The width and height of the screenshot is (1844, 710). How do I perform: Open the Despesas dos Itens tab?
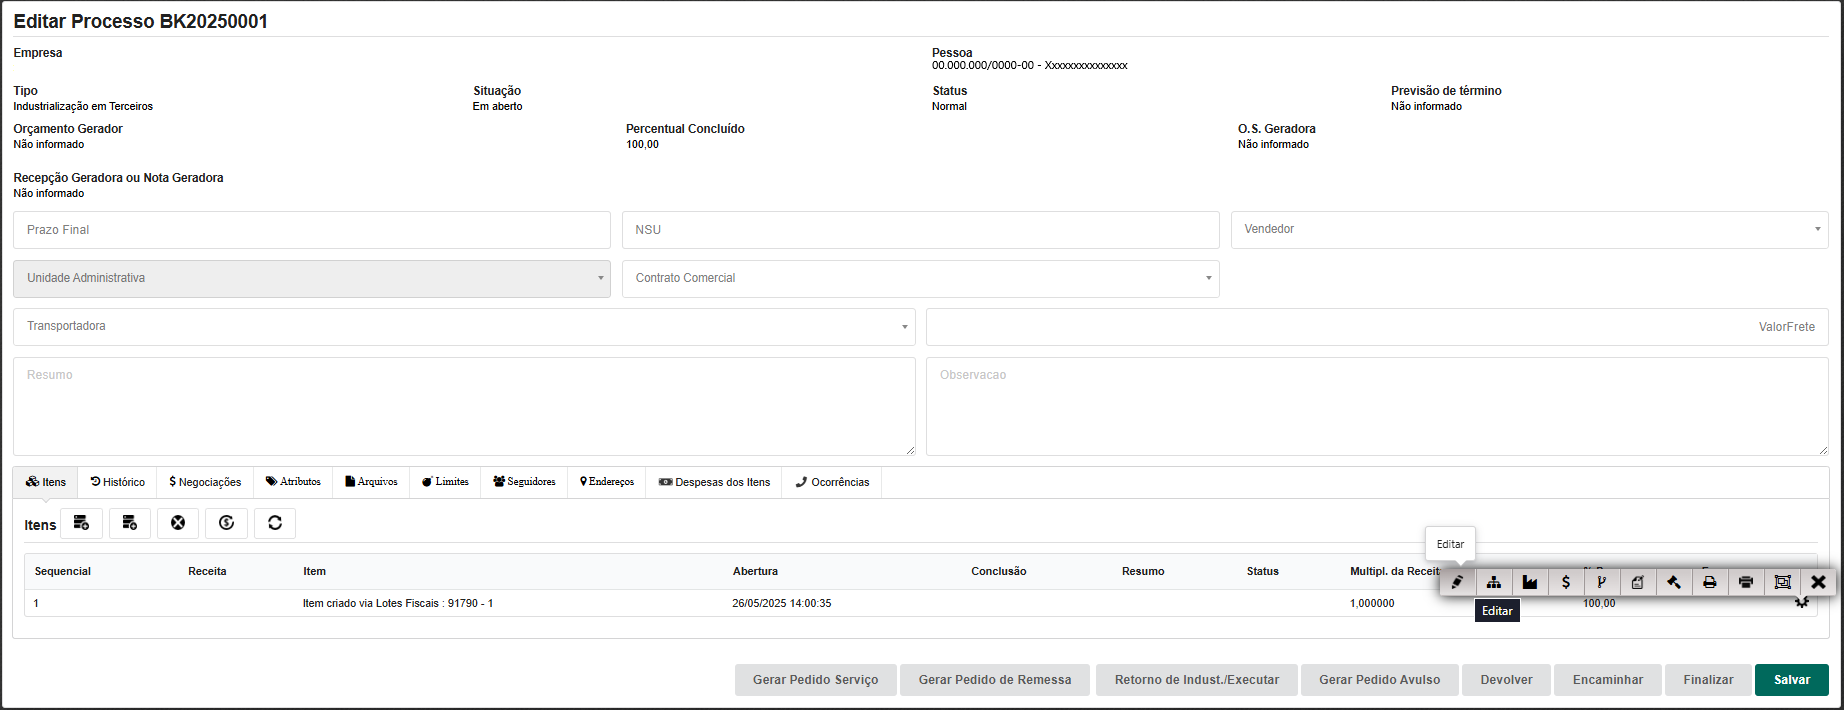pyautogui.click(x=714, y=482)
